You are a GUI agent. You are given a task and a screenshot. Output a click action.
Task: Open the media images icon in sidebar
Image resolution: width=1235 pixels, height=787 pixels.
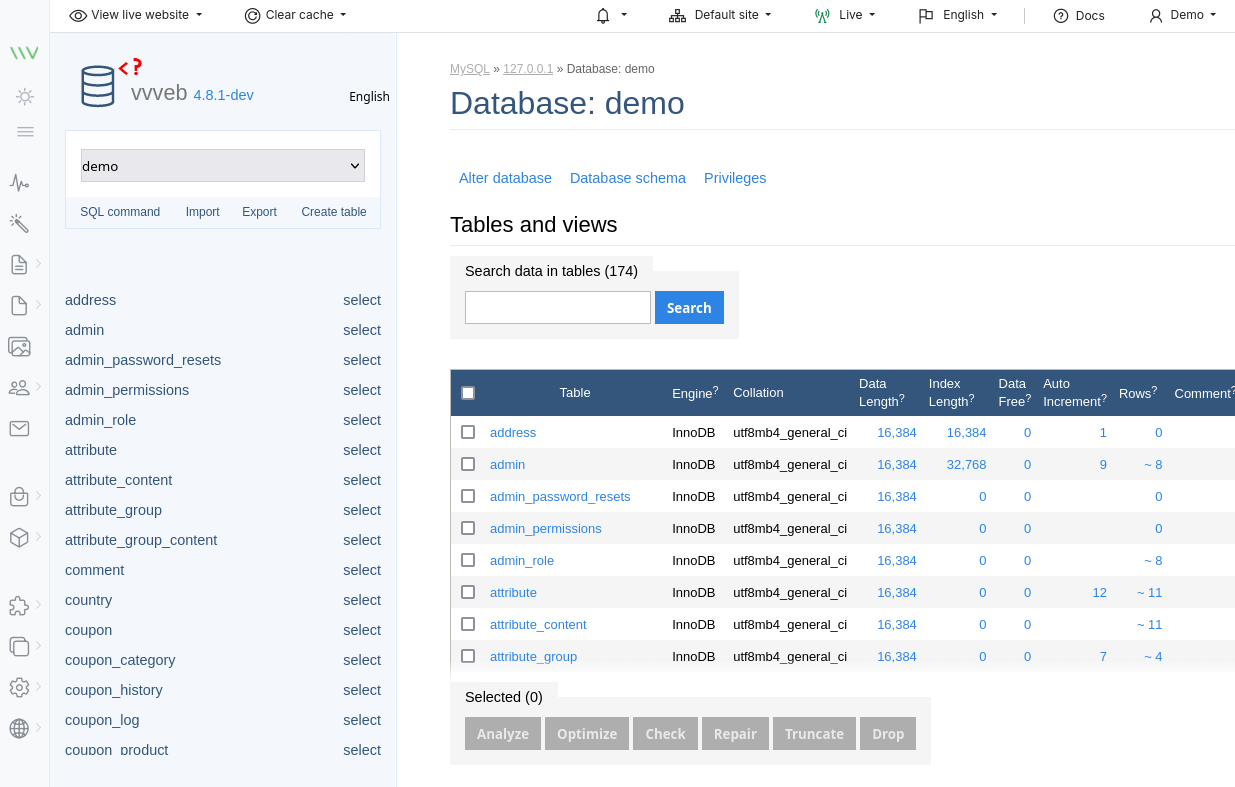point(19,346)
